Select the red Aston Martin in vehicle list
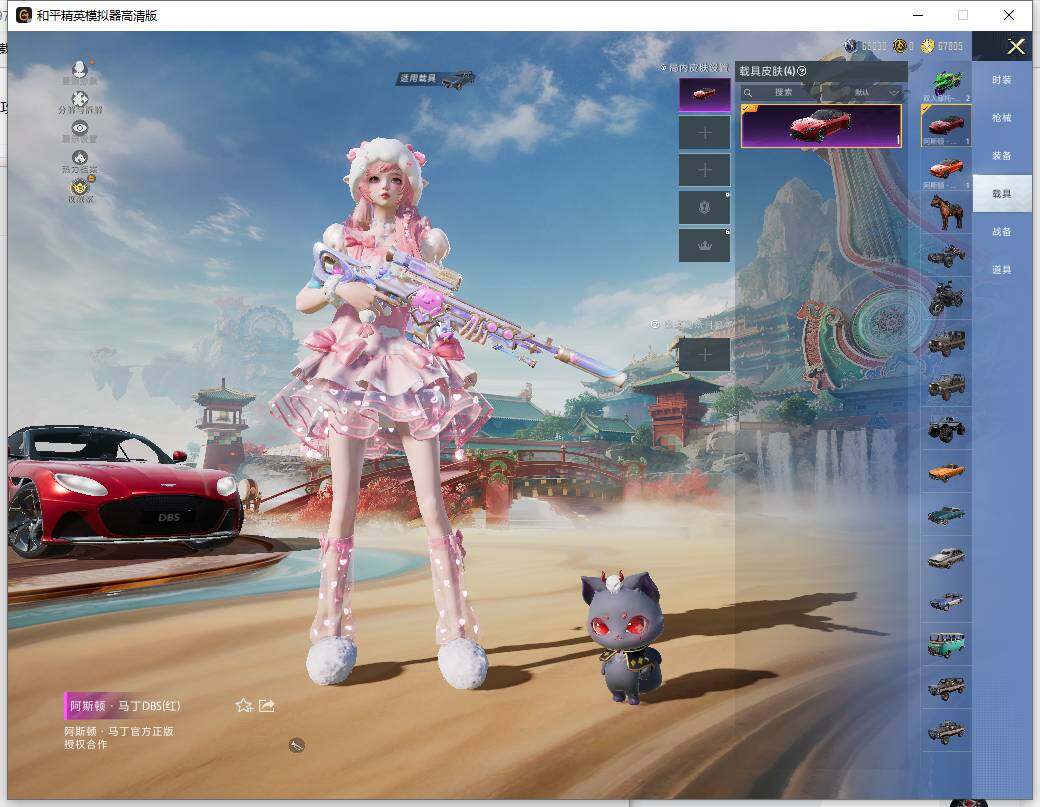The image size is (1040, 807). (946, 126)
